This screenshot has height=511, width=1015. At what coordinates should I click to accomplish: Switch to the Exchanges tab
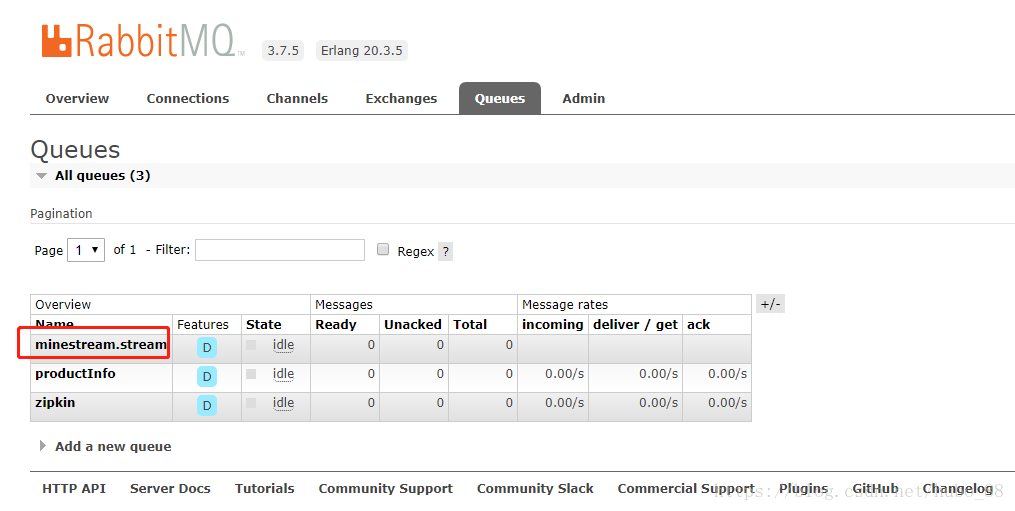[401, 98]
